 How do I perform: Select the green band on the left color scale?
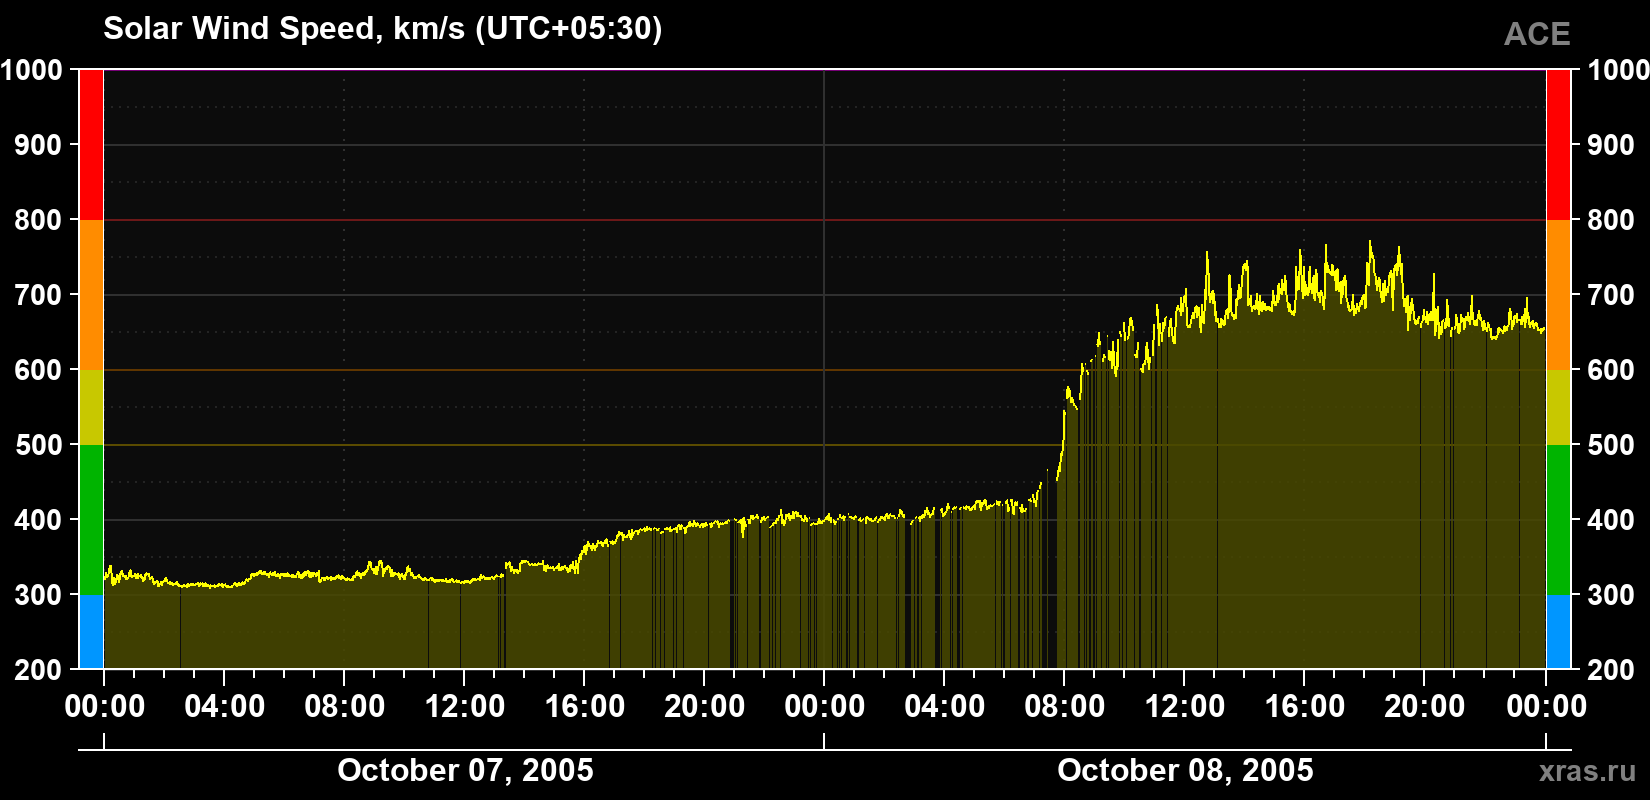point(91,520)
